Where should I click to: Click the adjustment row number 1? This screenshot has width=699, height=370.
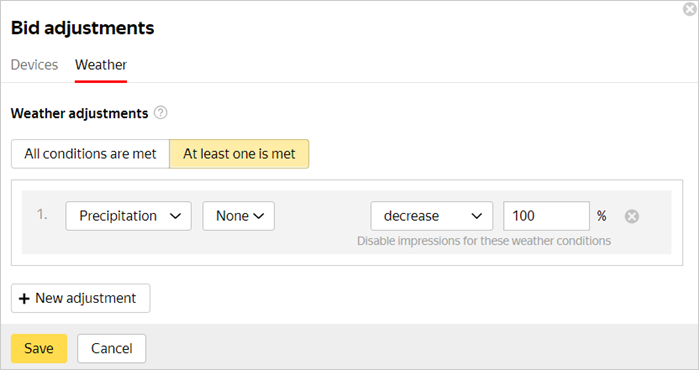coord(42,215)
